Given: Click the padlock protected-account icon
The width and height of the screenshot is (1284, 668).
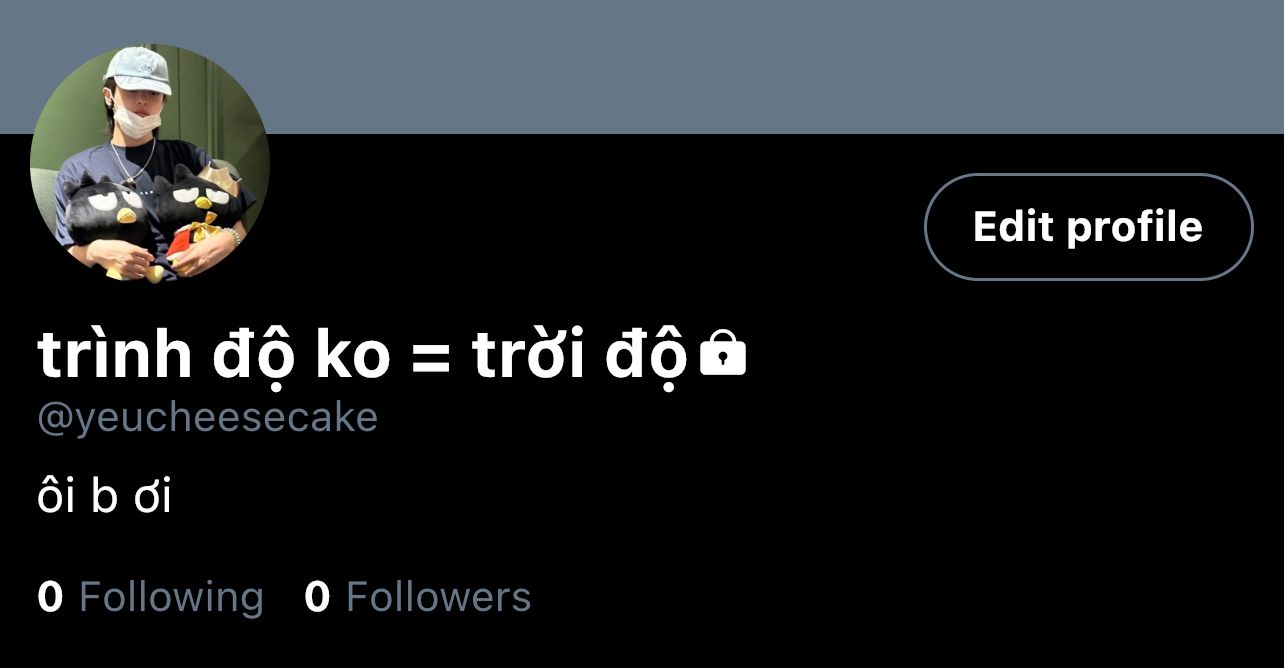Looking at the screenshot, I should [x=723, y=355].
